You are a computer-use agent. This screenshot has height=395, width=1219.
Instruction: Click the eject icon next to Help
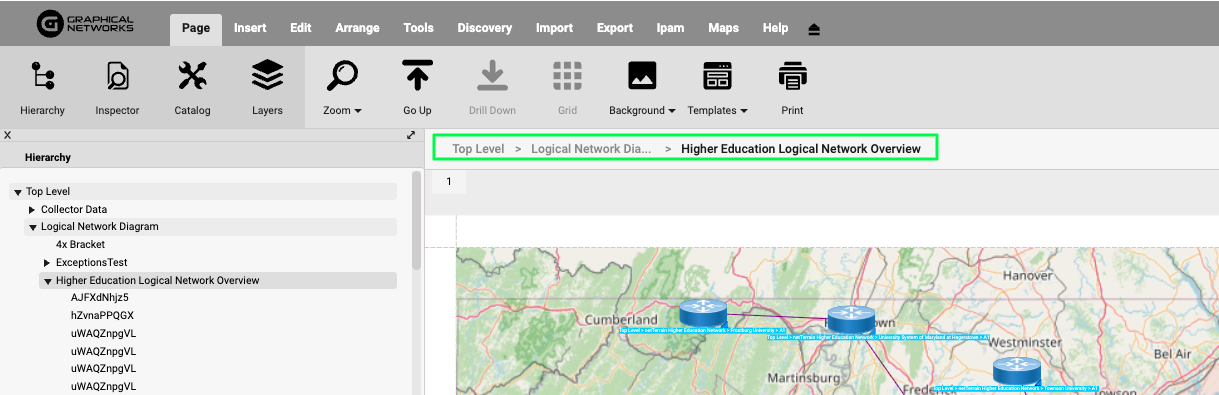[x=814, y=29]
